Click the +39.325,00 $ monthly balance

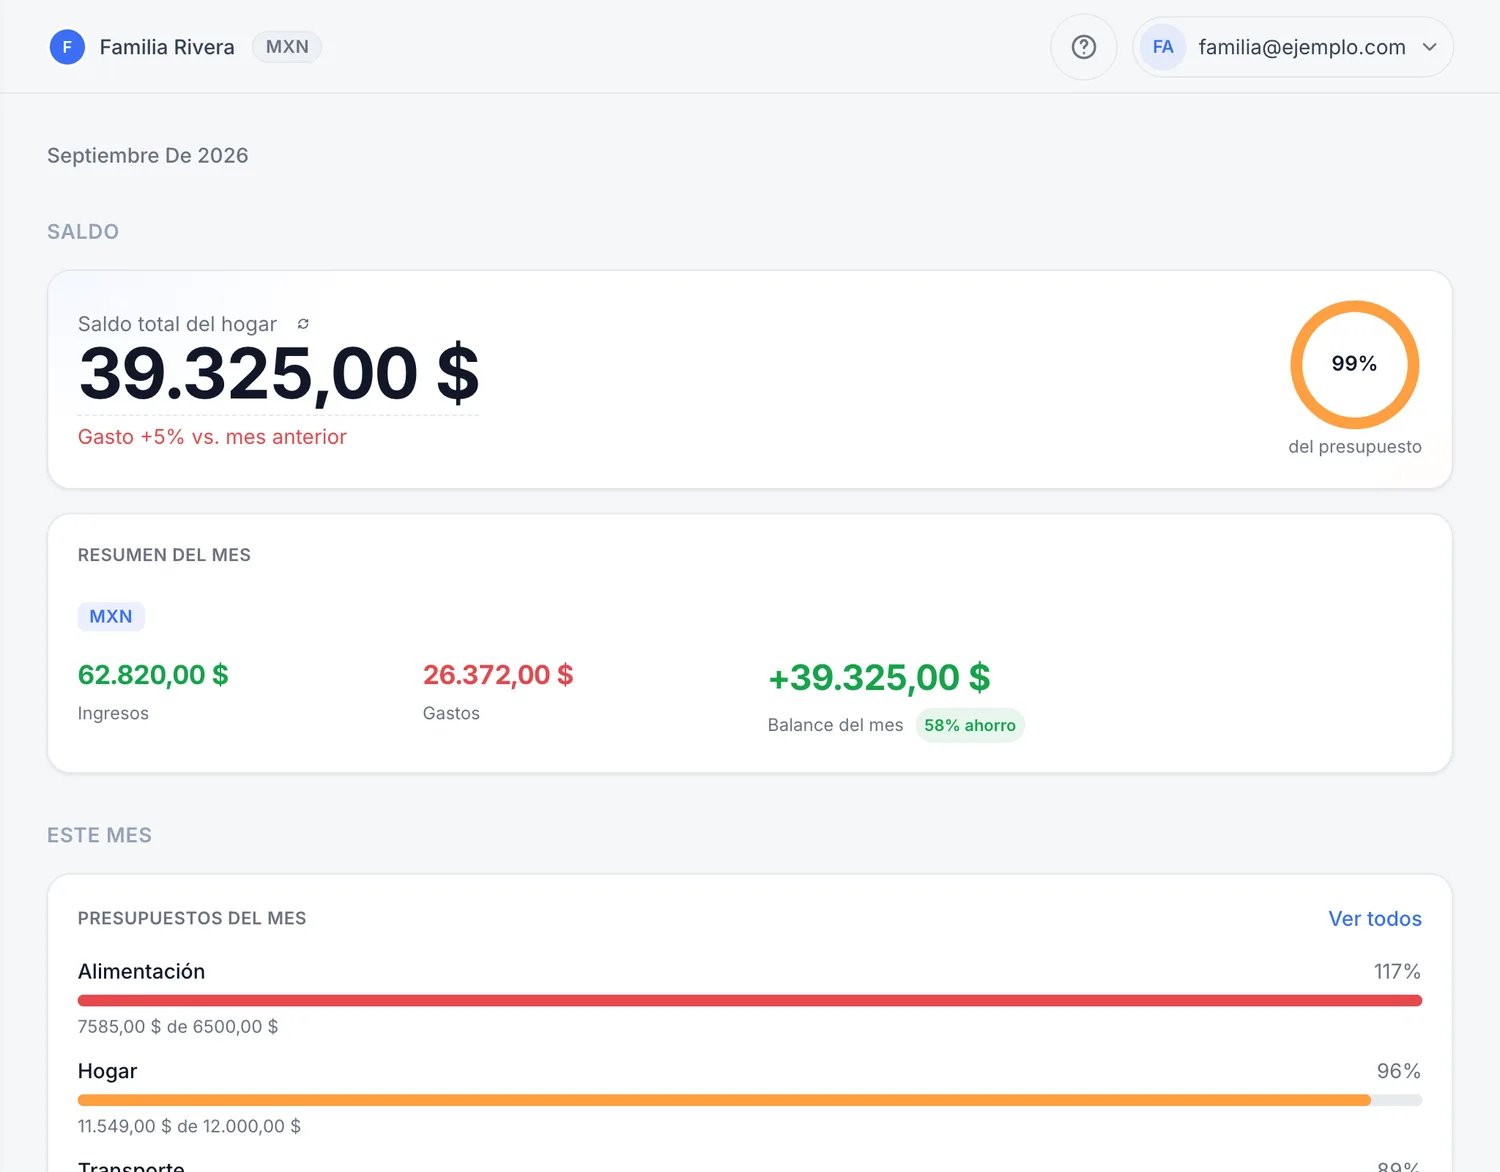coord(879,678)
